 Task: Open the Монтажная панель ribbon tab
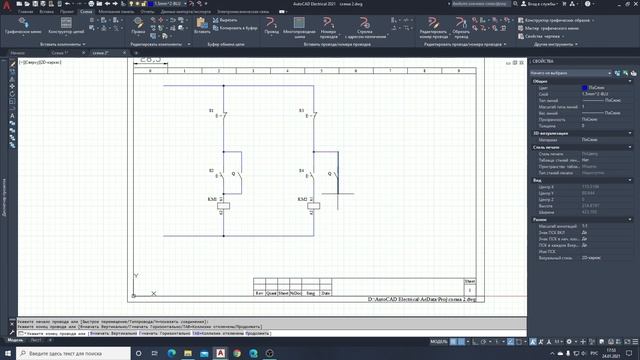click(116, 12)
